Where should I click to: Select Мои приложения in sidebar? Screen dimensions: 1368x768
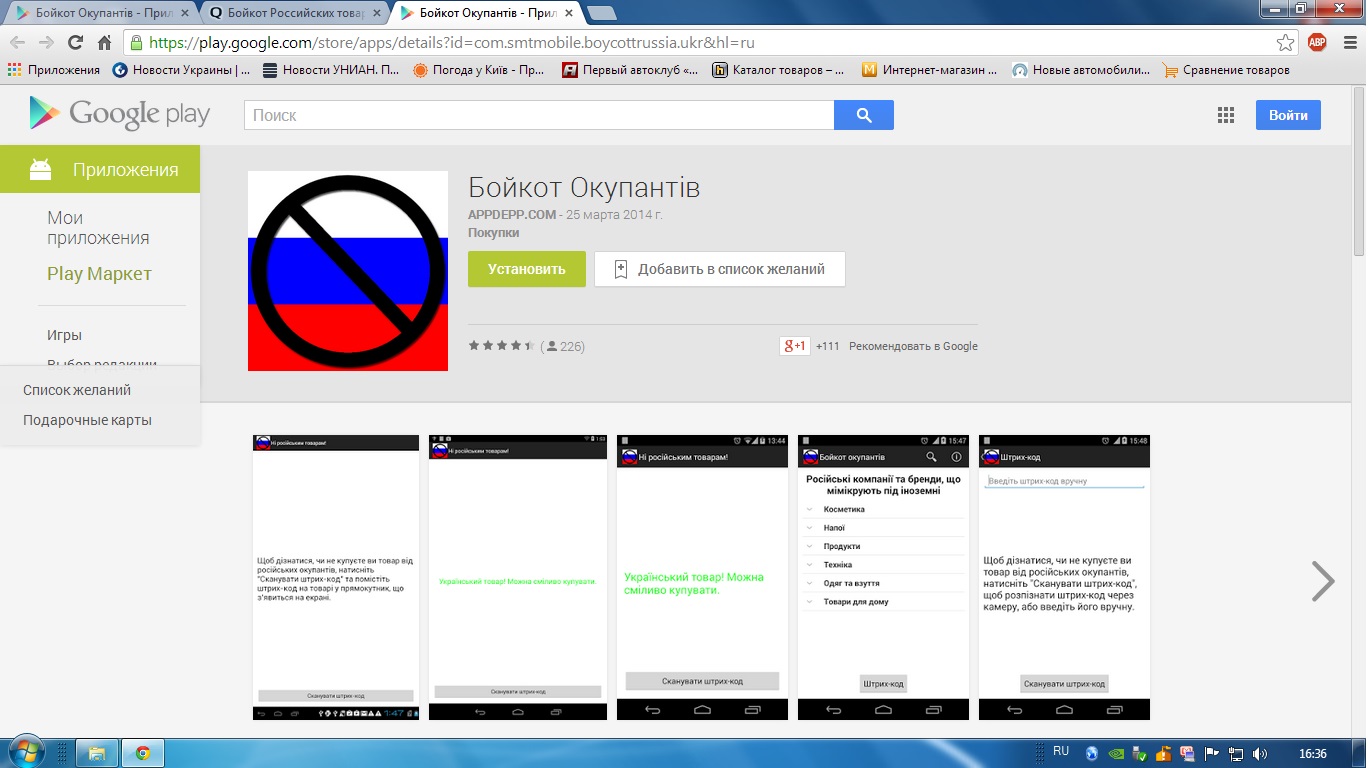tap(98, 228)
